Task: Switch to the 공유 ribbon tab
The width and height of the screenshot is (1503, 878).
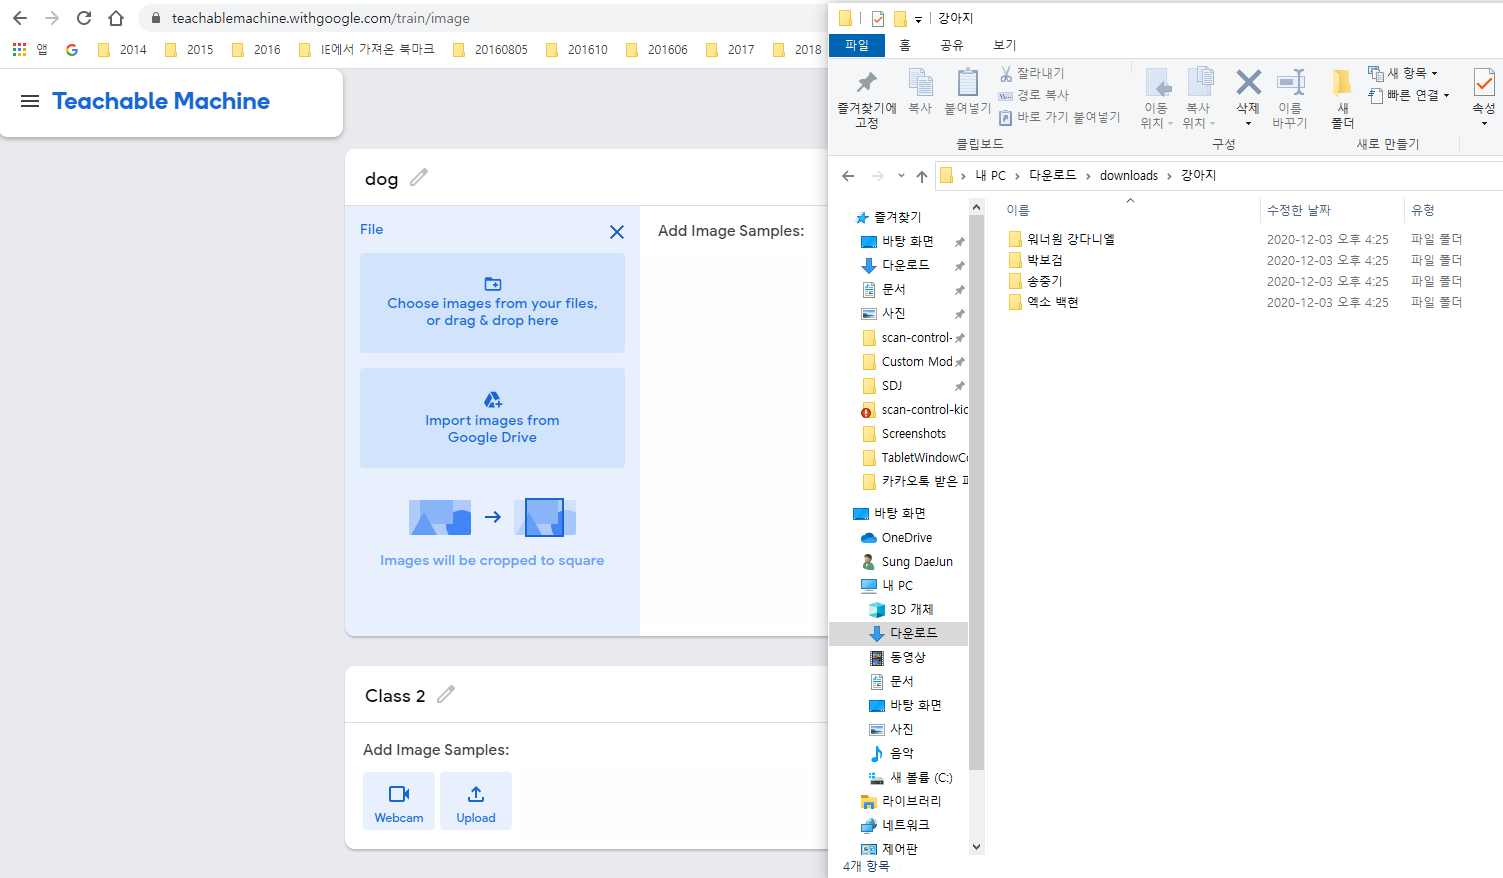Action: [952, 45]
